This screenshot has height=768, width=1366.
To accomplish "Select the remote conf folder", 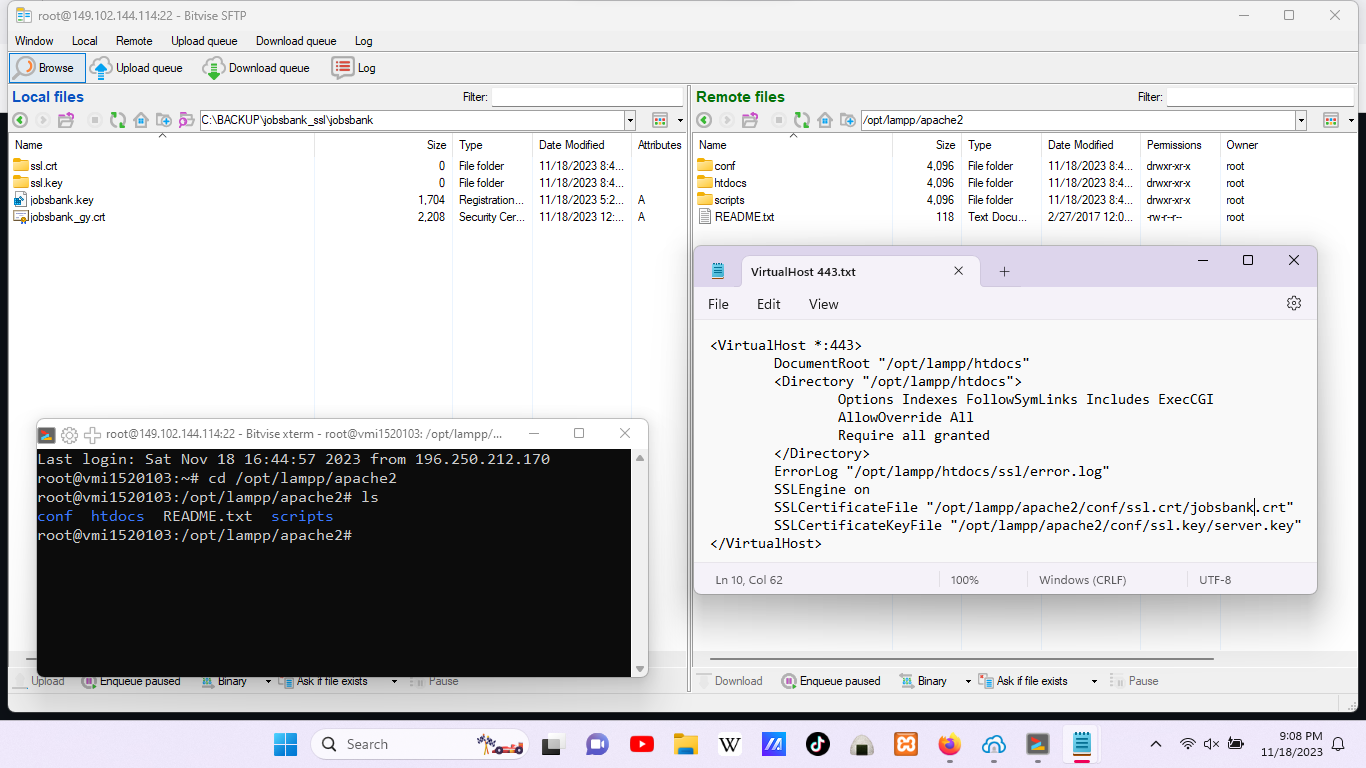I will coord(725,166).
